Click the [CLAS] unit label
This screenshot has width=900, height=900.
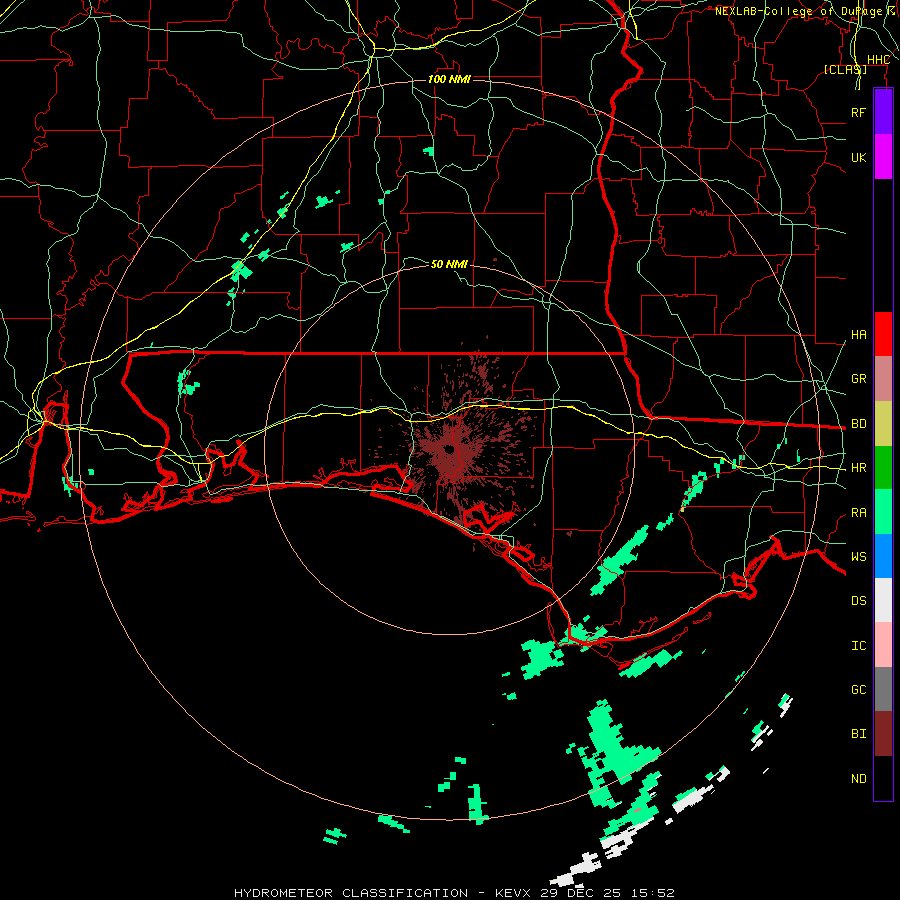(845, 69)
